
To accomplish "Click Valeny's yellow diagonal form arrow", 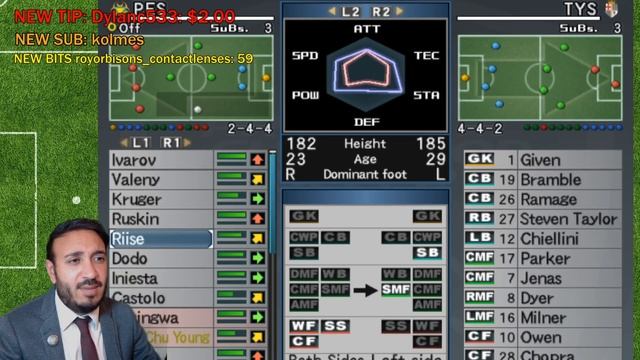I will click(258, 179).
